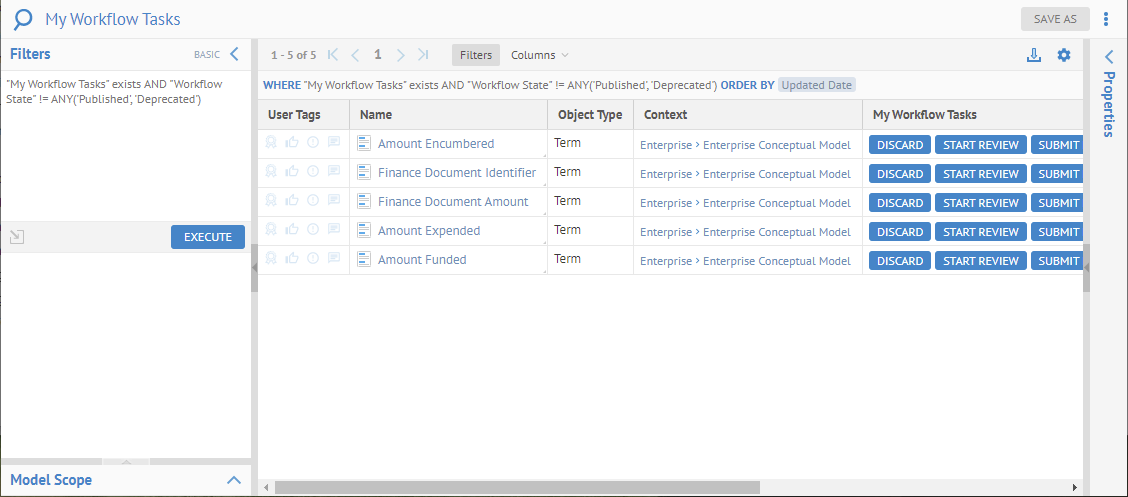1128x497 pixels.
Task: Open the Columns dropdown
Action: click(x=539, y=55)
